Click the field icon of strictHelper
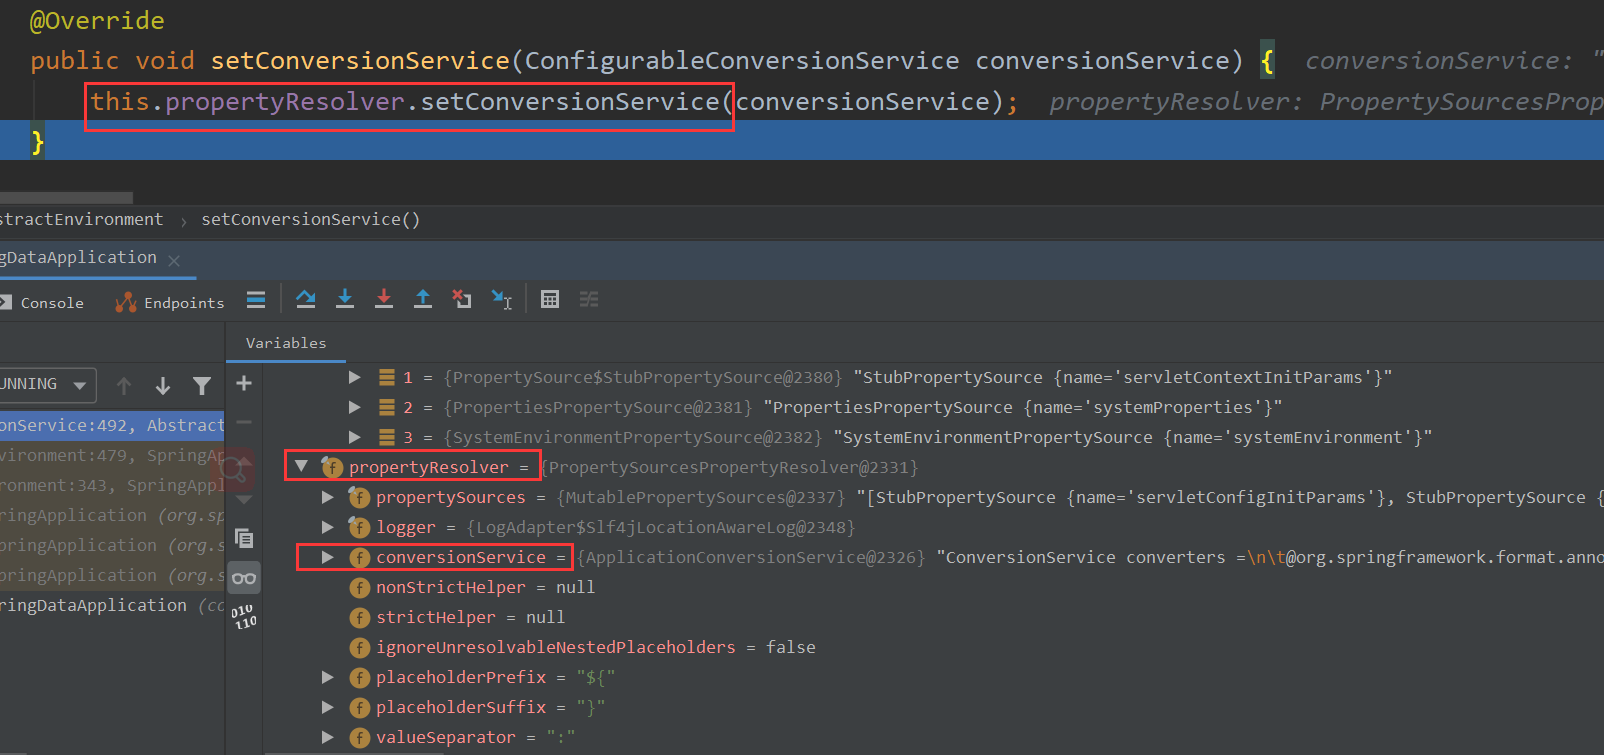 click(x=360, y=618)
